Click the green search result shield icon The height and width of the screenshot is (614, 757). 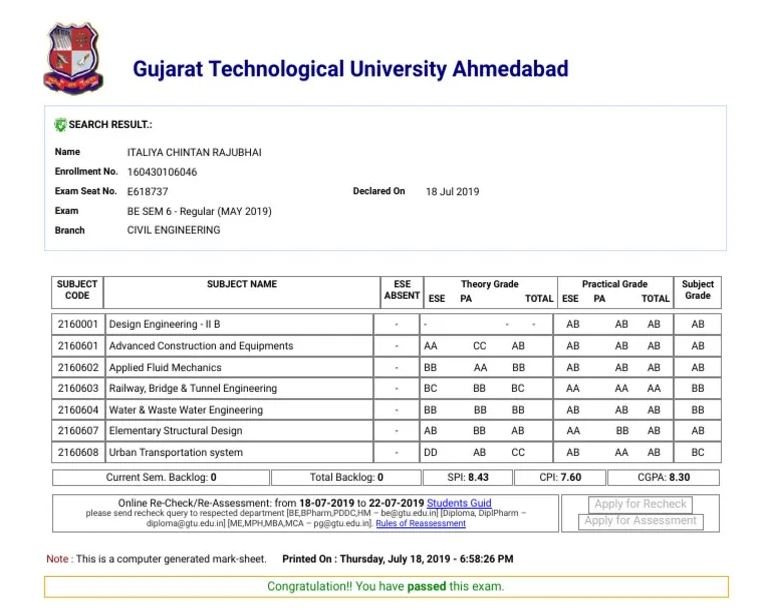[x=60, y=125]
